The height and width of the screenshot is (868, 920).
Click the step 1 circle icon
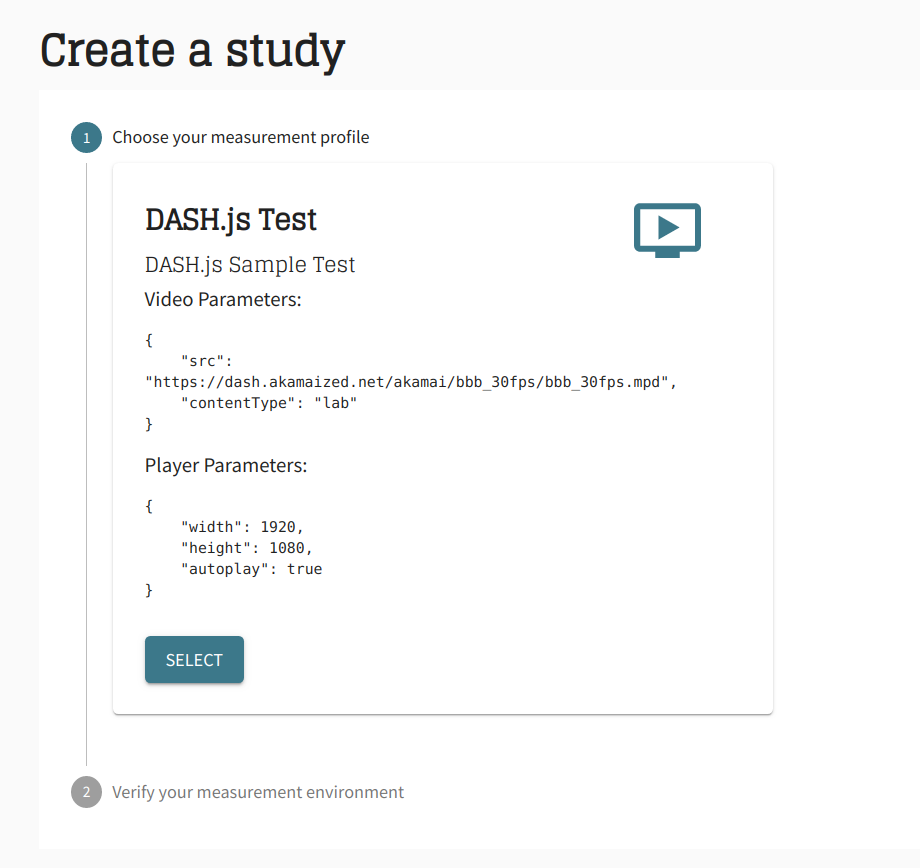[x=86, y=137]
